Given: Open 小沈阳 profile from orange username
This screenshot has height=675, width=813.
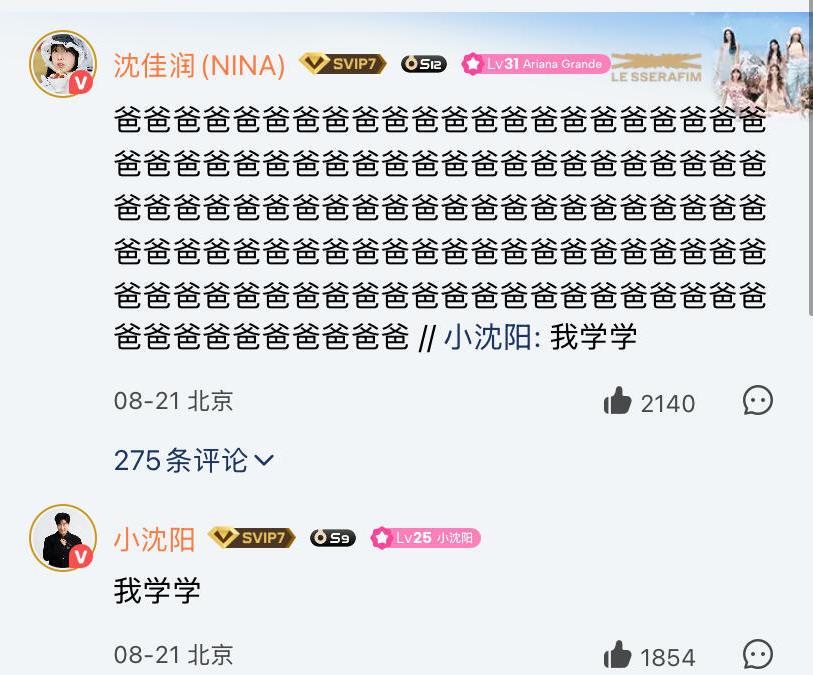Looking at the screenshot, I should pos(155,540).
